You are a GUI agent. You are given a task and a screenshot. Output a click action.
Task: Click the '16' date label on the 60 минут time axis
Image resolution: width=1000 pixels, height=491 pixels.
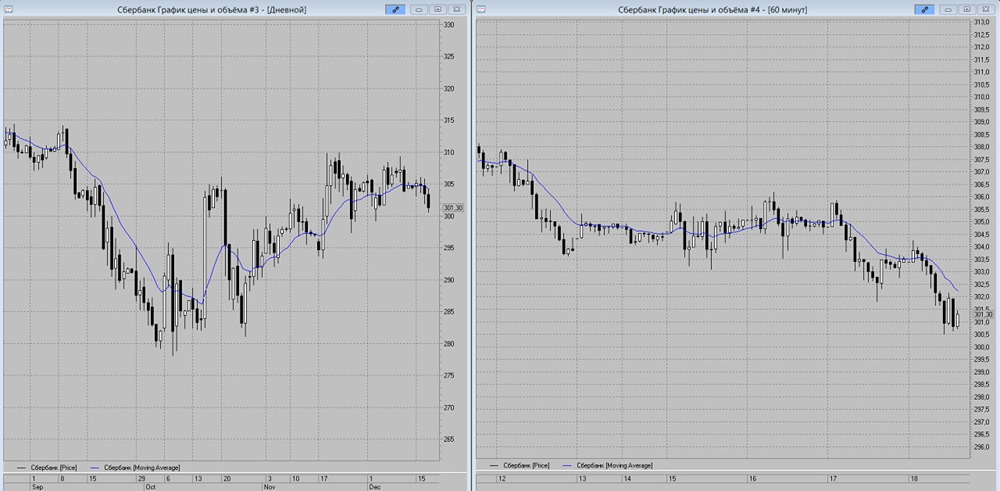coord(753,478)
